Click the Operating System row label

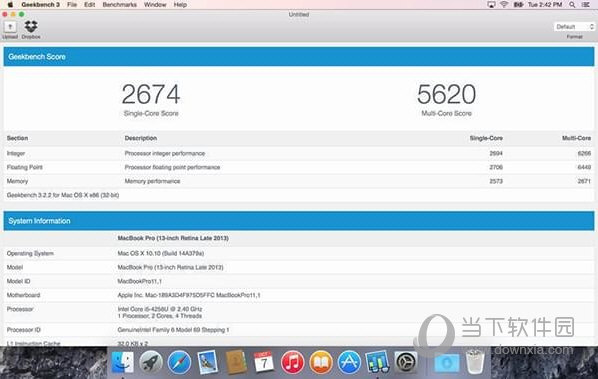coord(30,253)
